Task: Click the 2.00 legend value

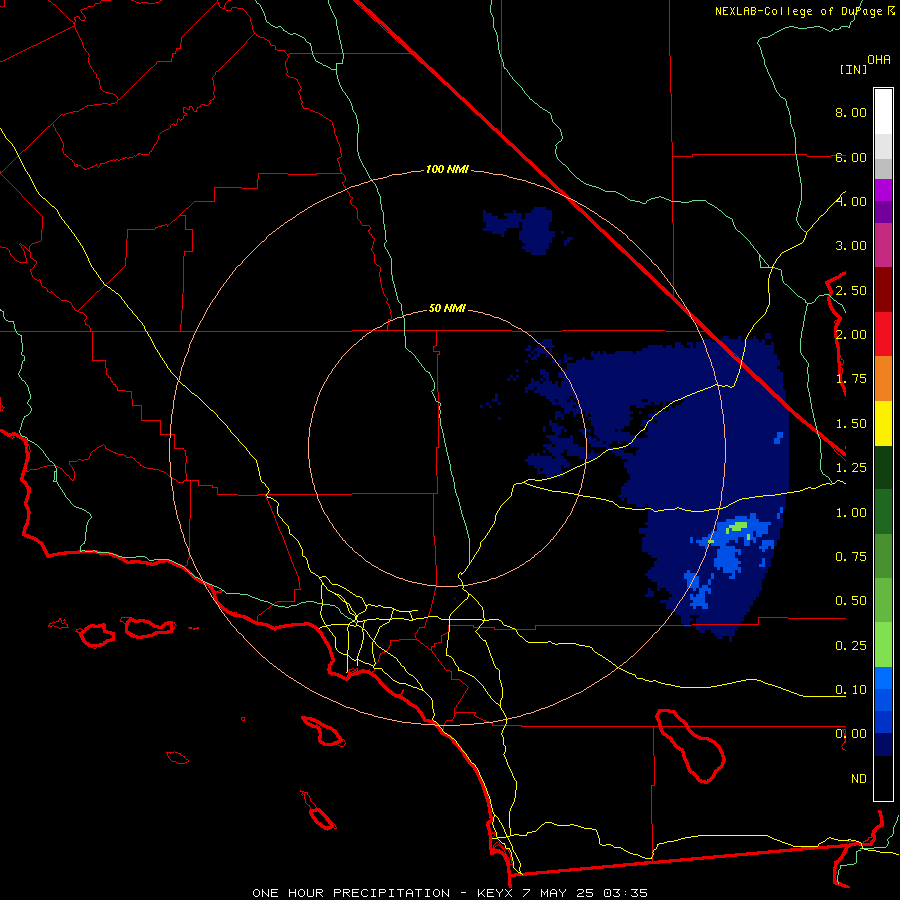Action: [851, 335]
